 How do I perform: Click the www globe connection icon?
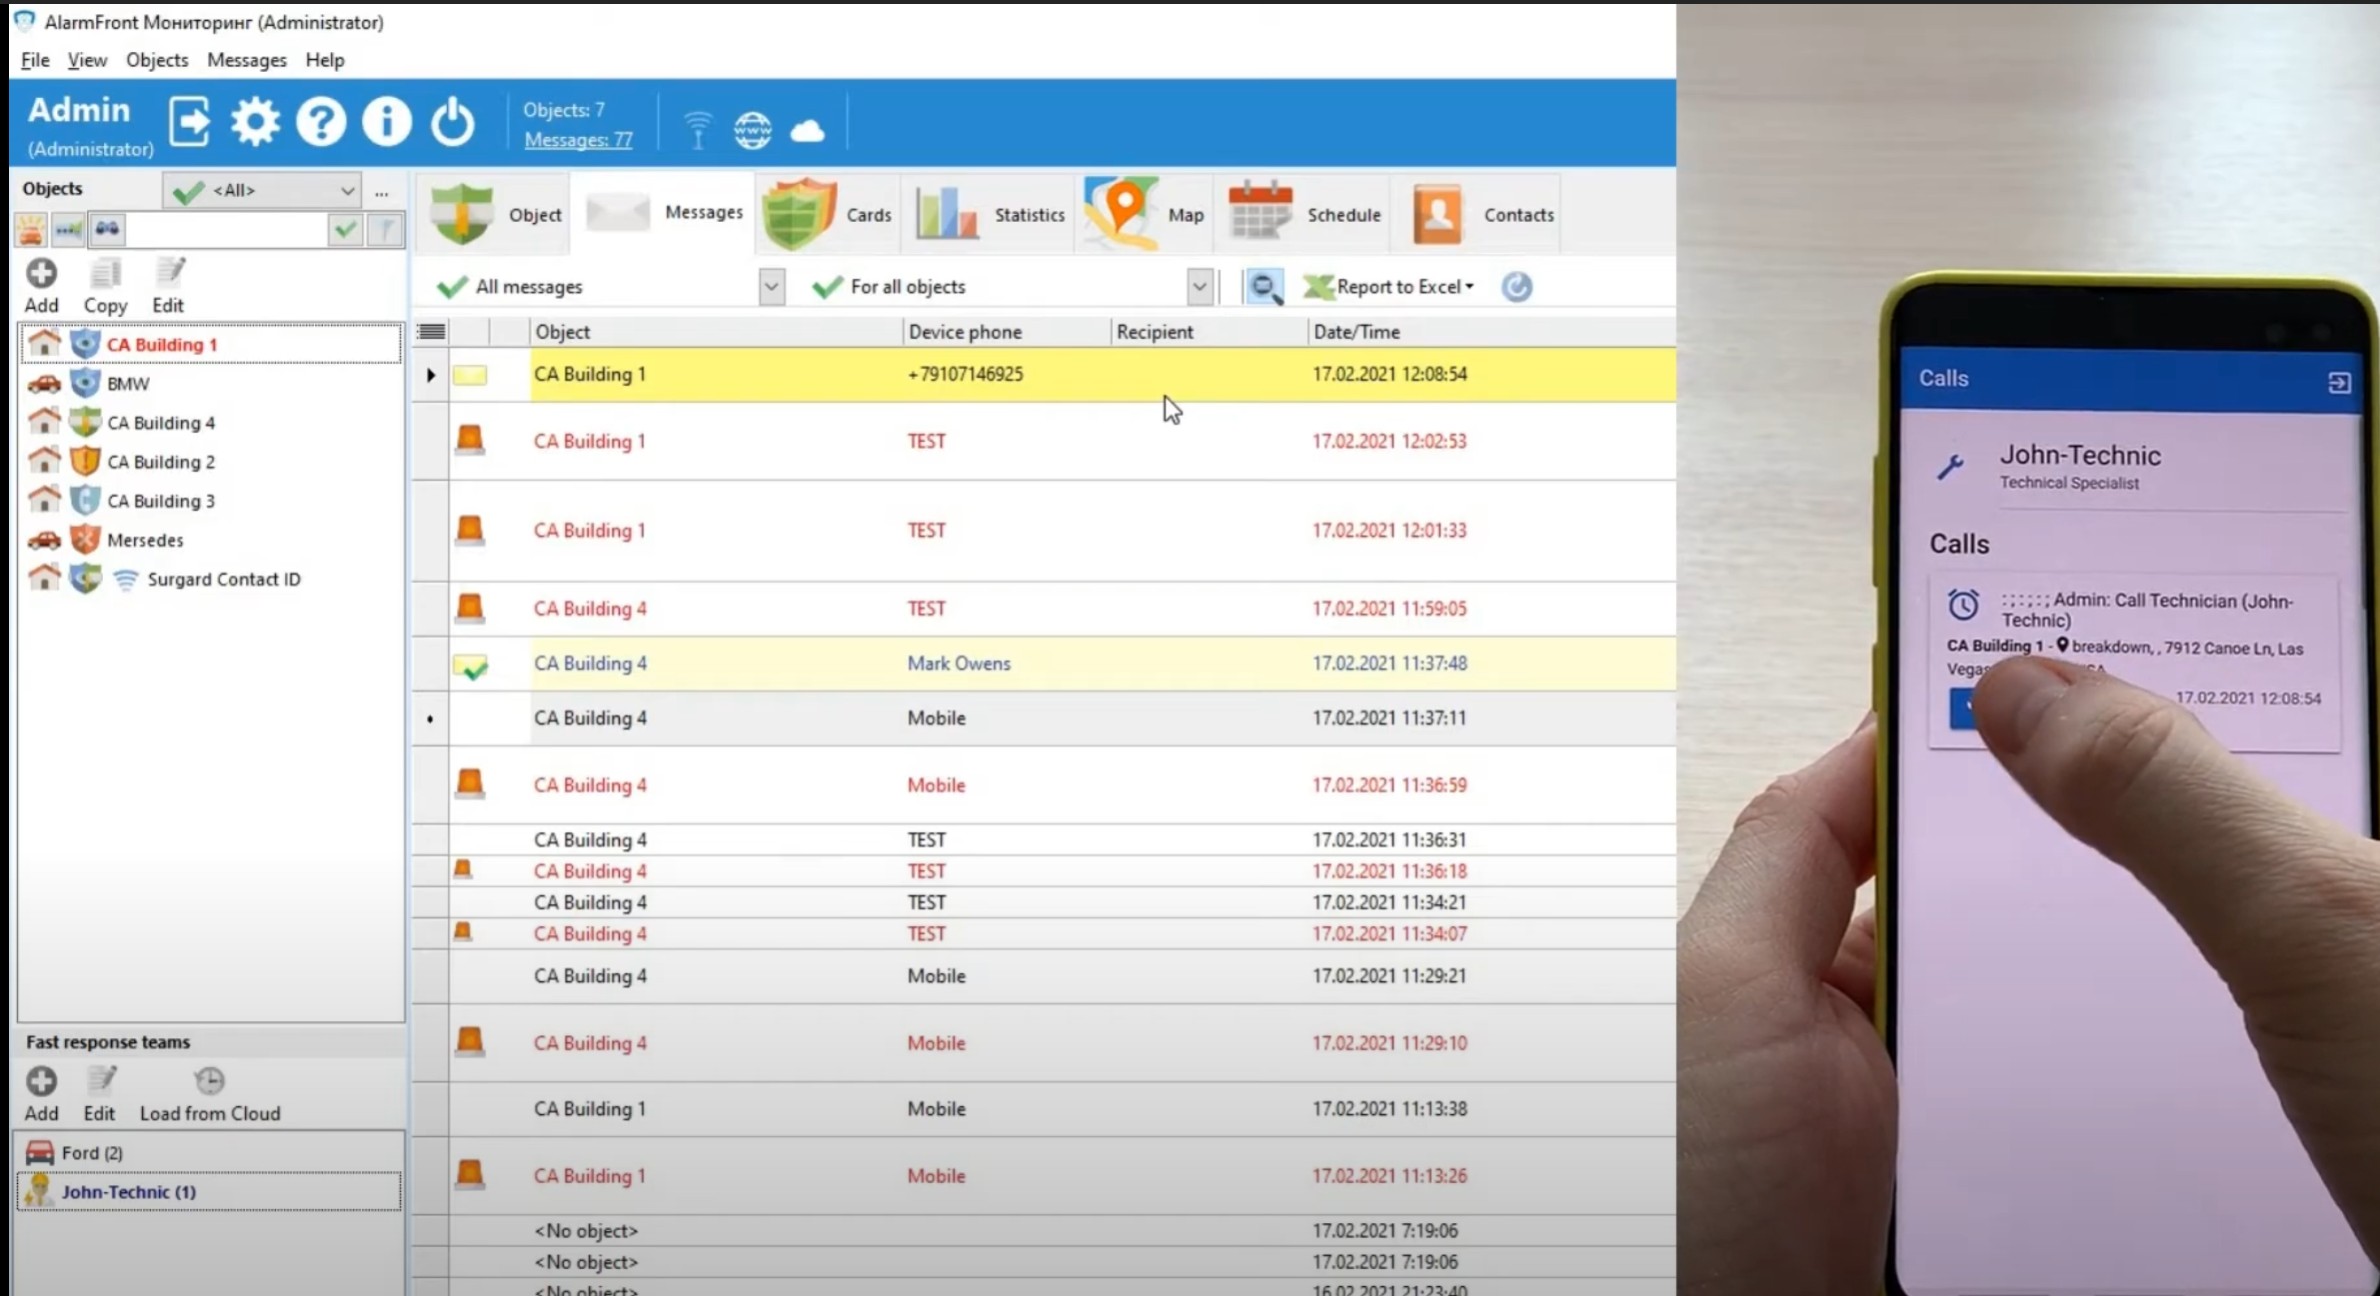click(x=752, y=130)
